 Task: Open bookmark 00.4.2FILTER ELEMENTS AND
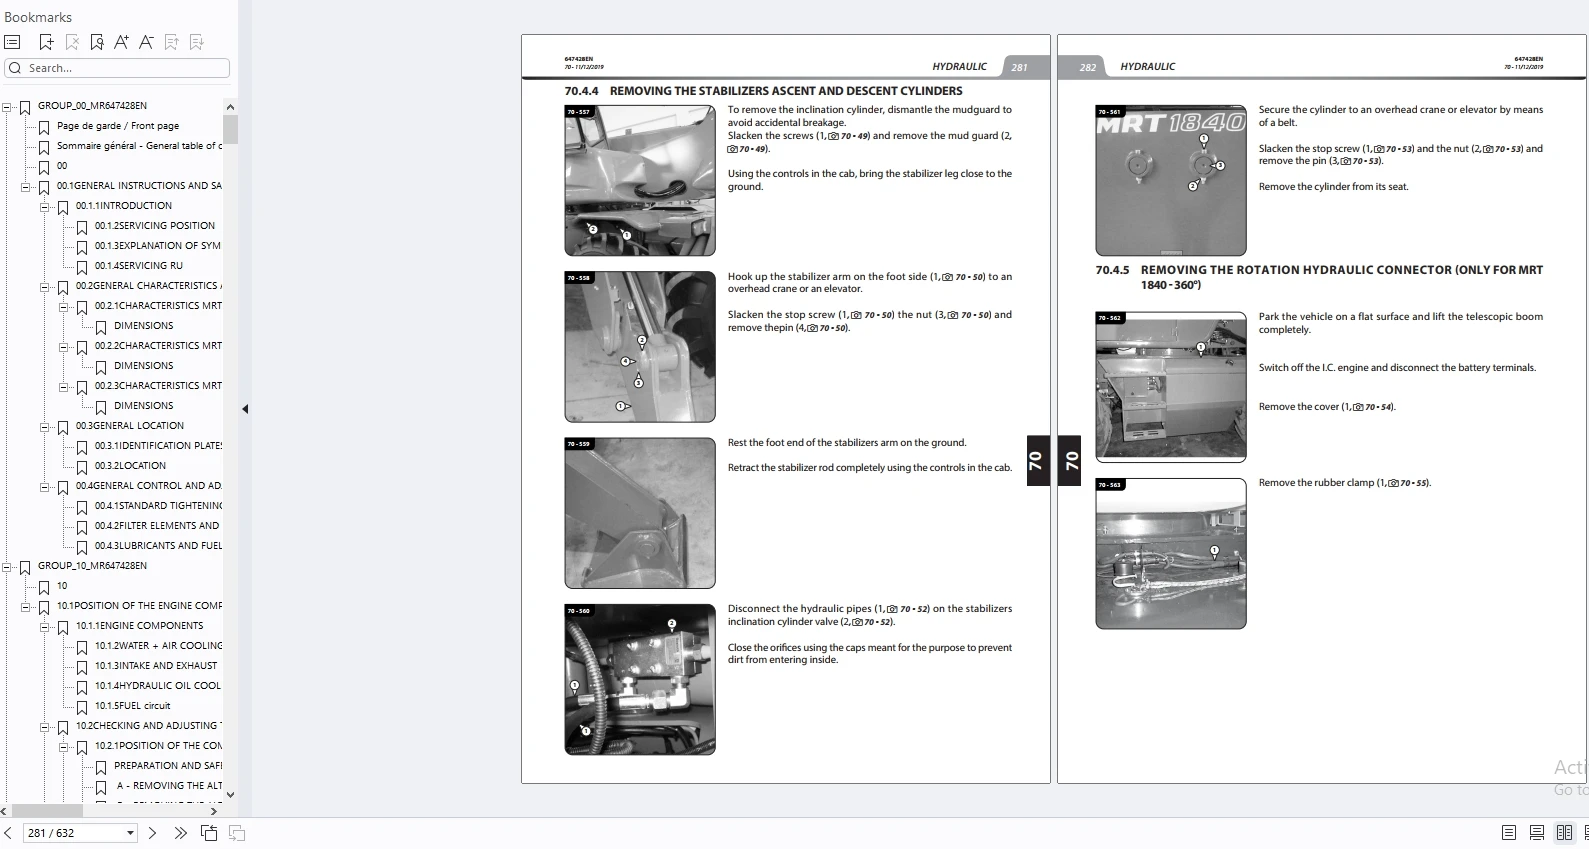click(x=157, y=526)
